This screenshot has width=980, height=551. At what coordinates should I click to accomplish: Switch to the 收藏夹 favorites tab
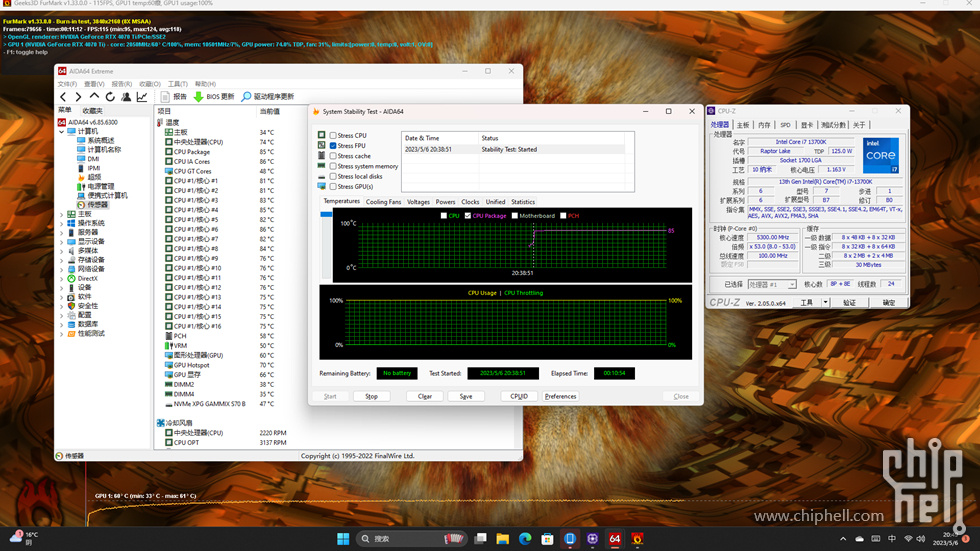coord(92,111)
